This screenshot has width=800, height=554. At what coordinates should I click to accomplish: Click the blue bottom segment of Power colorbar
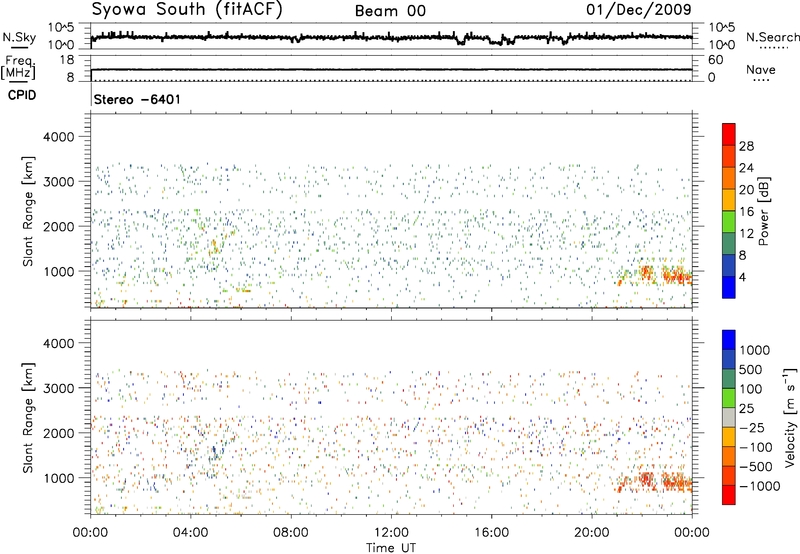[729, 287]
